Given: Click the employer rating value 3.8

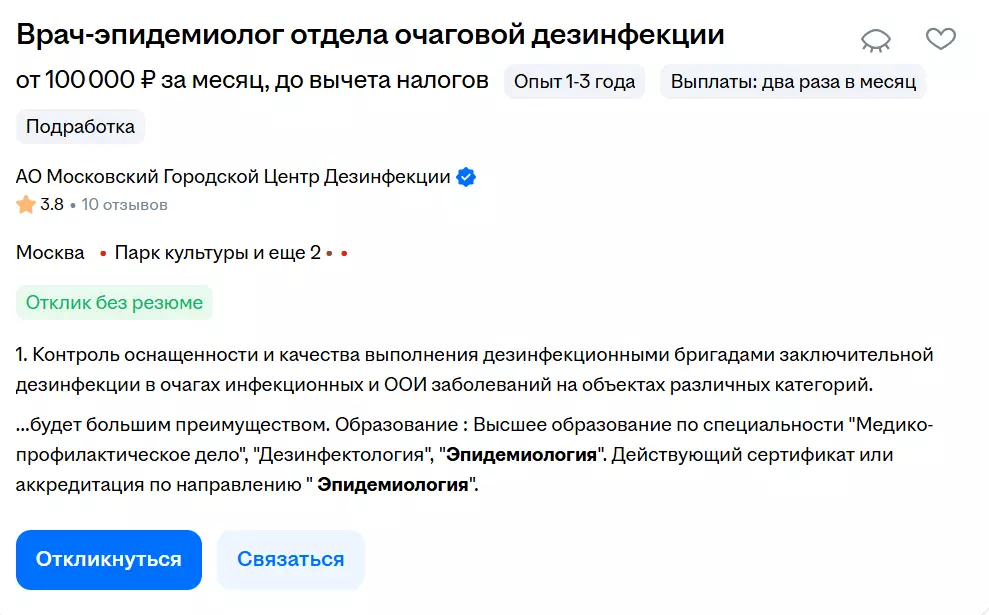Looking at the screenshot, I should click(x=52, y=205).
